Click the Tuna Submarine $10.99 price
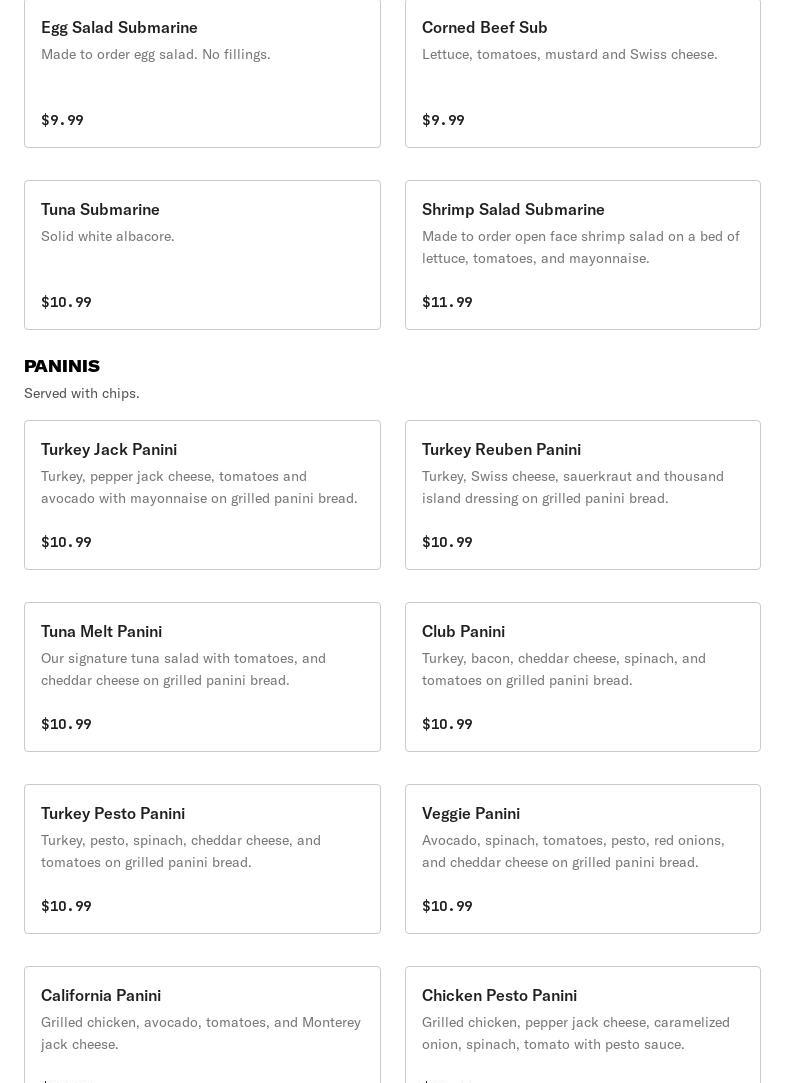785x1083 pixels. 66,302
